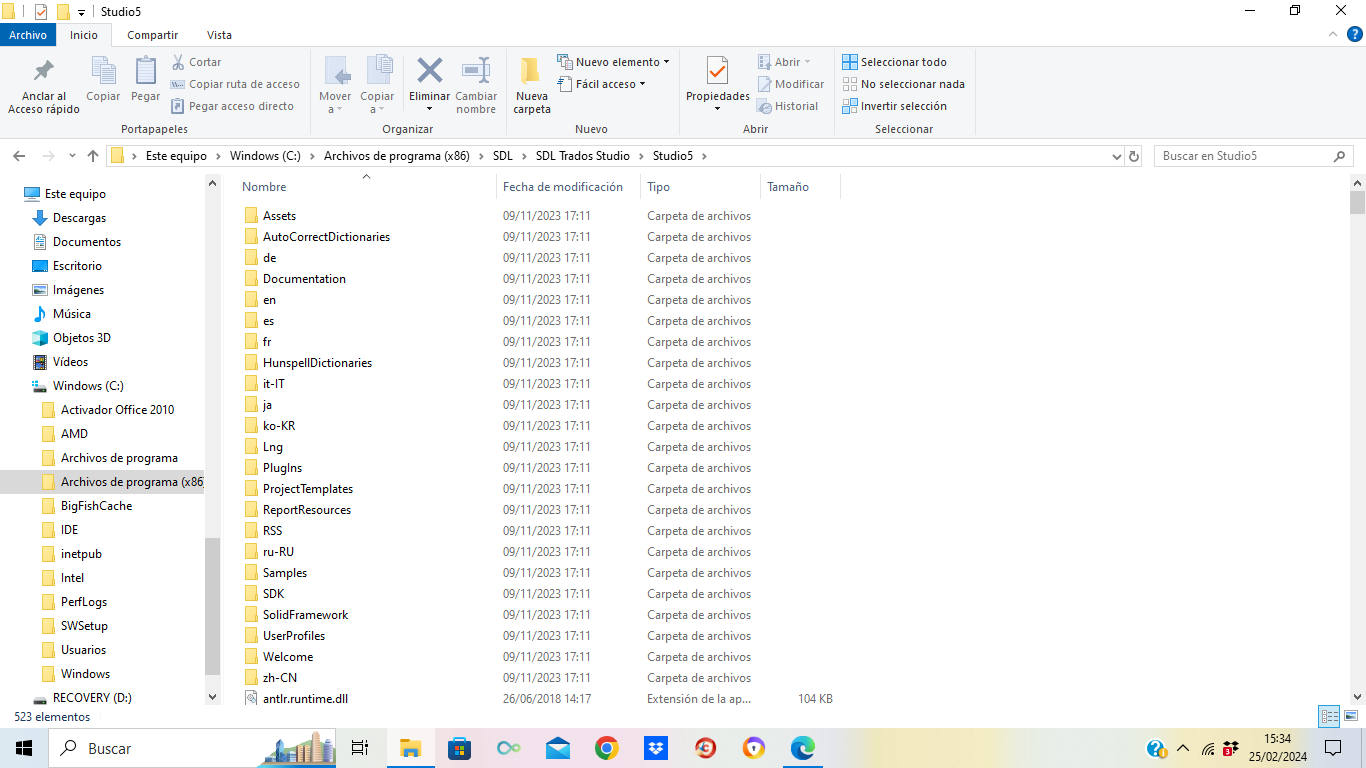Click Seleccionar todo
1366x768 pixels.
(894, 62)
